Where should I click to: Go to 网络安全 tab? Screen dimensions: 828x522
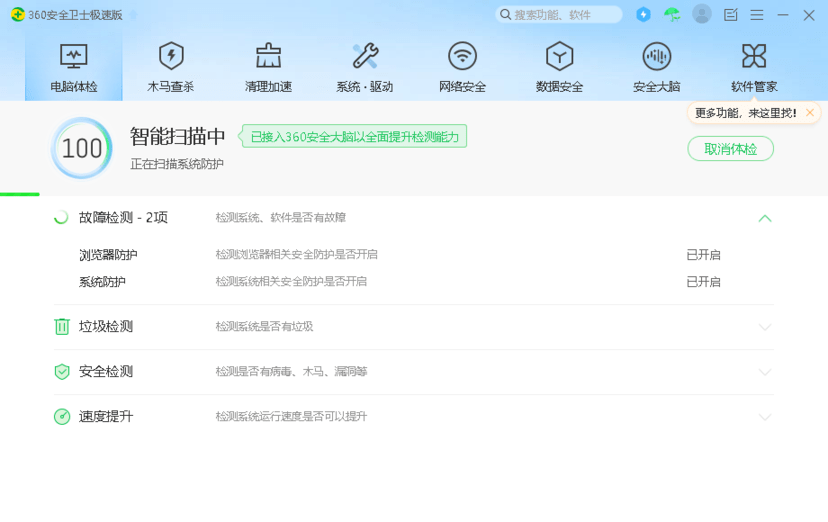click(462, 67)
